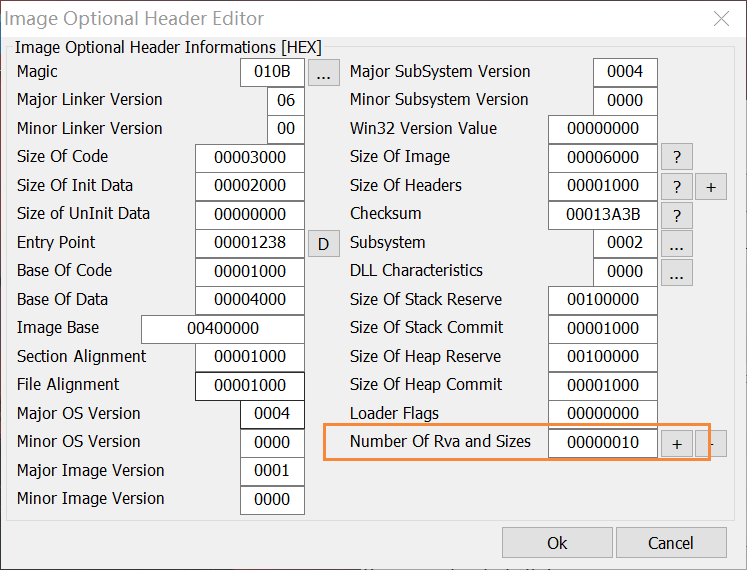
Task: Click the ? button next to Checksum
Action: click(676, 215)
